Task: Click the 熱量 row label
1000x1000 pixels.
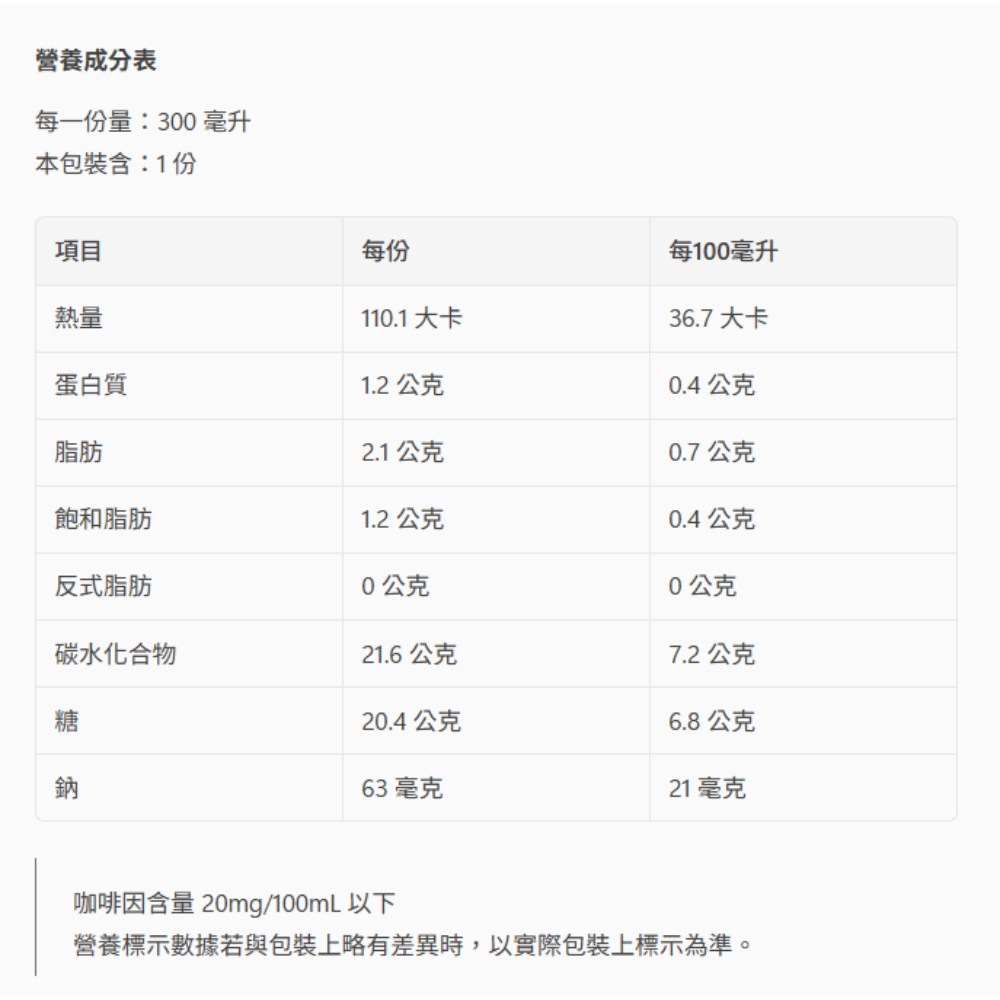Action: tap(79, 319)
